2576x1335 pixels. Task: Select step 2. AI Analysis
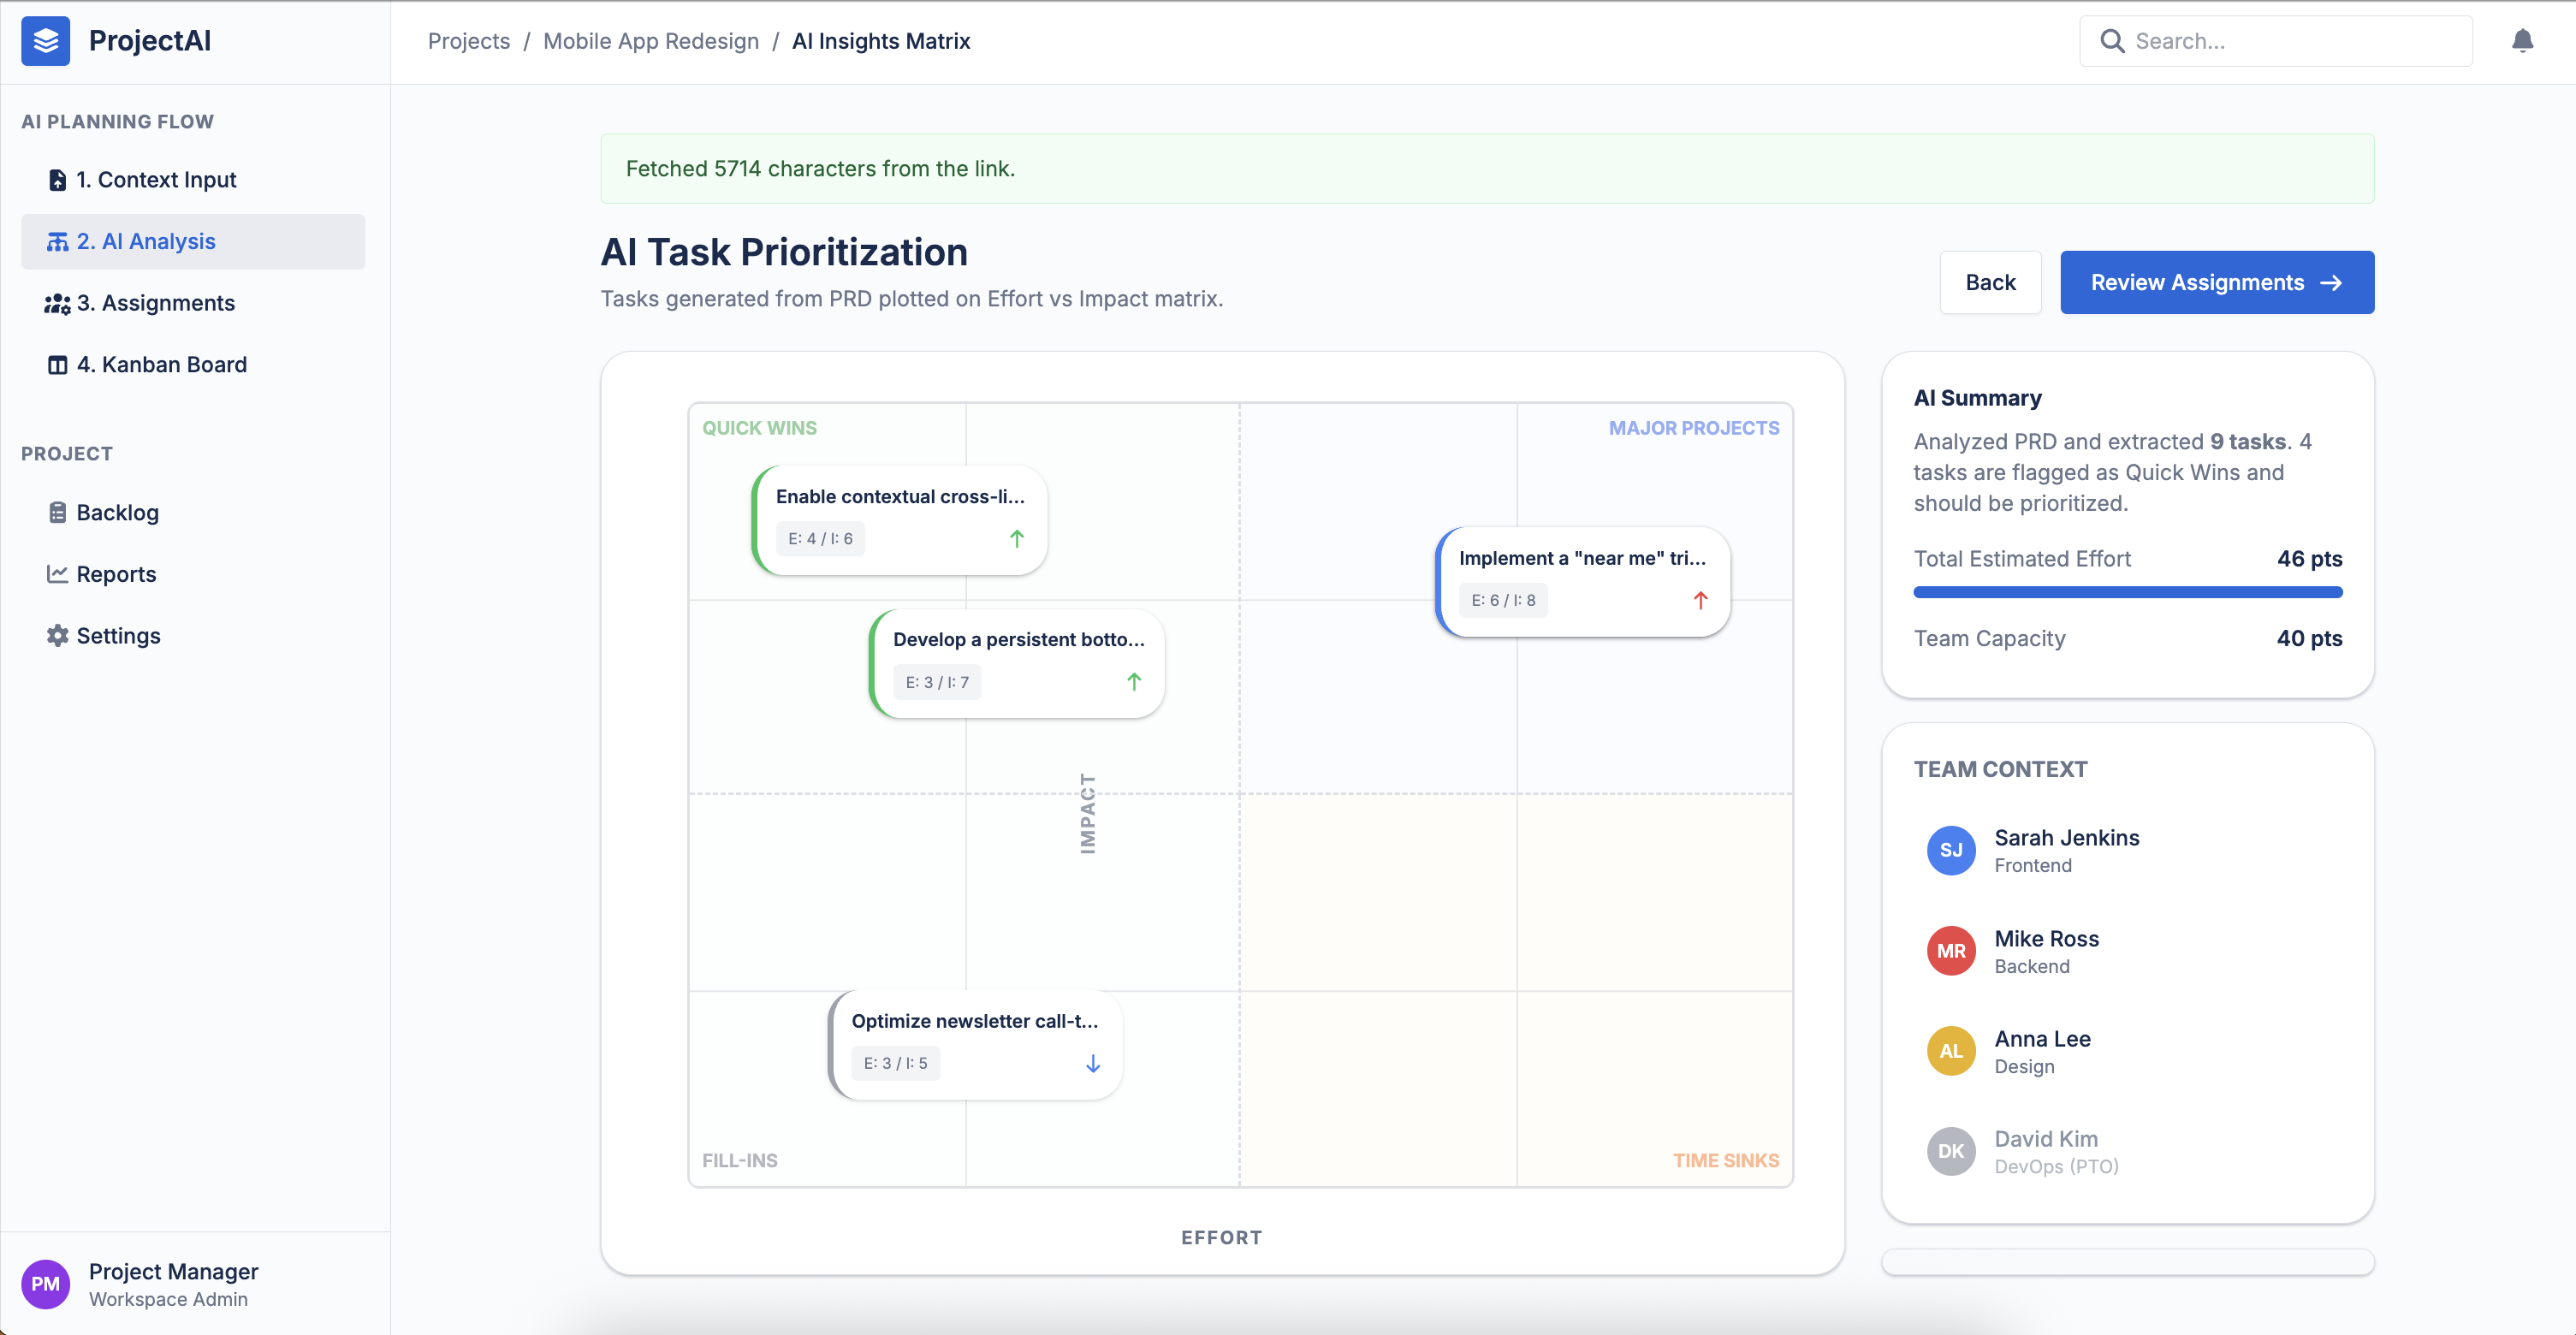point(193,242)
